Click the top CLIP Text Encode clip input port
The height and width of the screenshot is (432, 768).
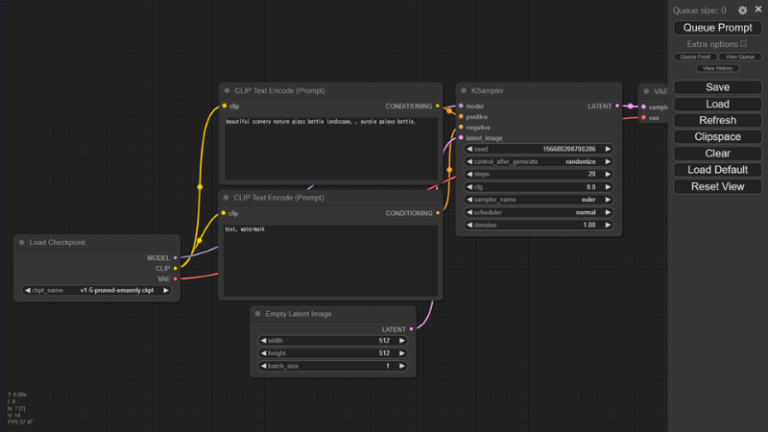click(224, 106)
